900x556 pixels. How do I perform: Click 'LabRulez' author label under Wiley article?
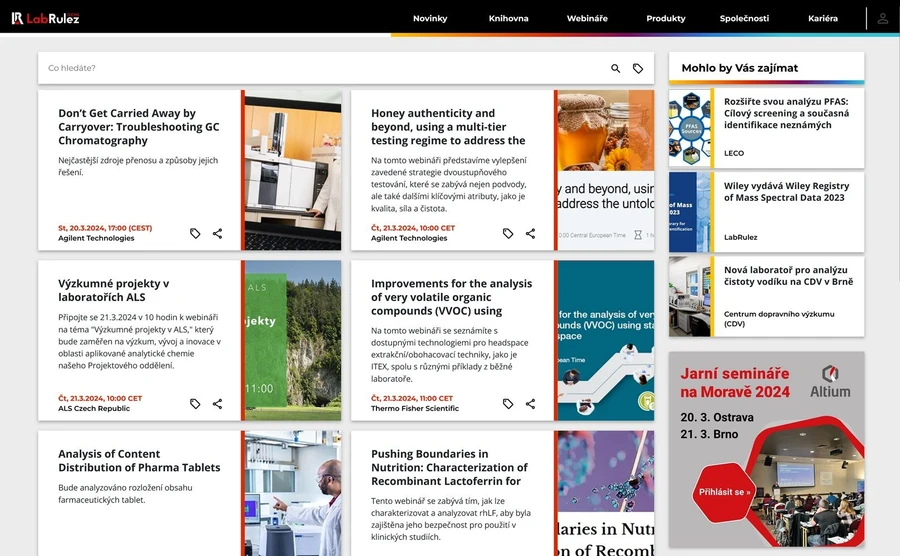click(740, 237)
